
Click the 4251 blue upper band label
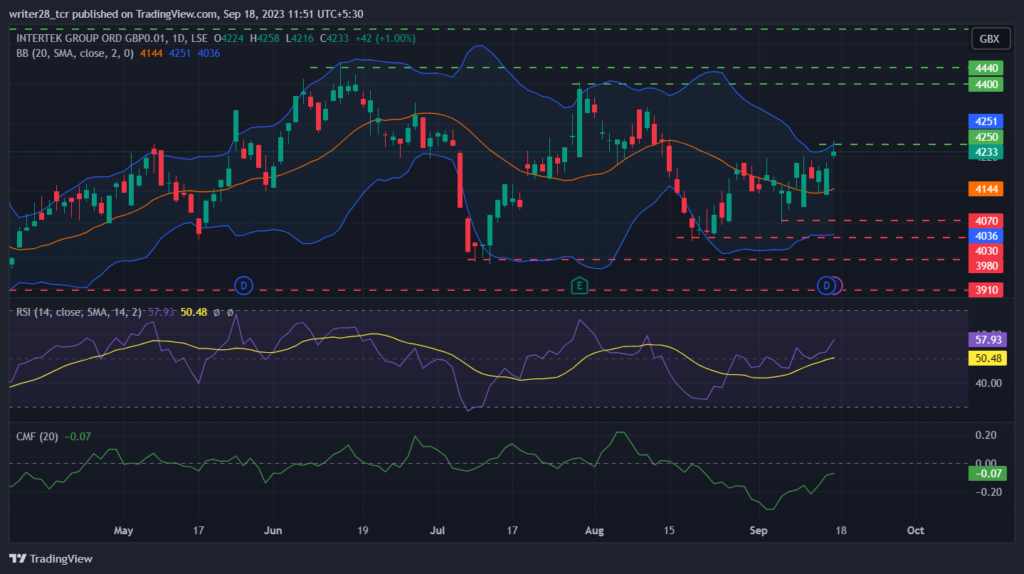pos(985,121)
